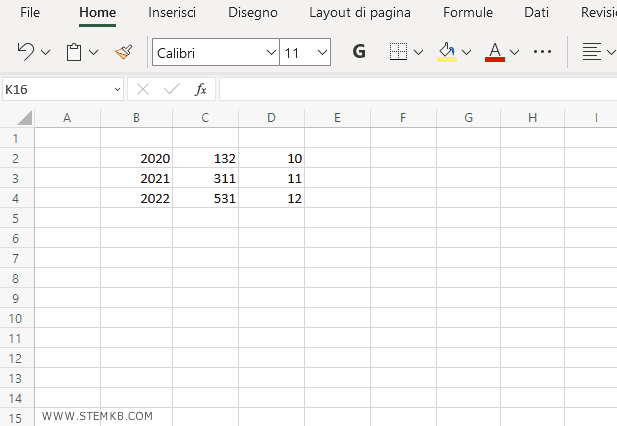Expand the Calibri font name dropdown
This screenshot has height=426, width=617.
coord(272,52)
